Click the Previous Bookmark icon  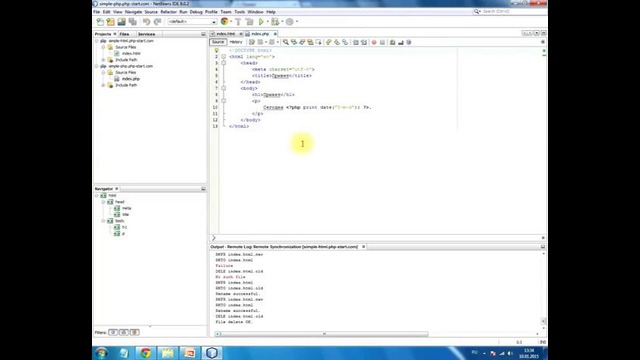click(329, 42)
